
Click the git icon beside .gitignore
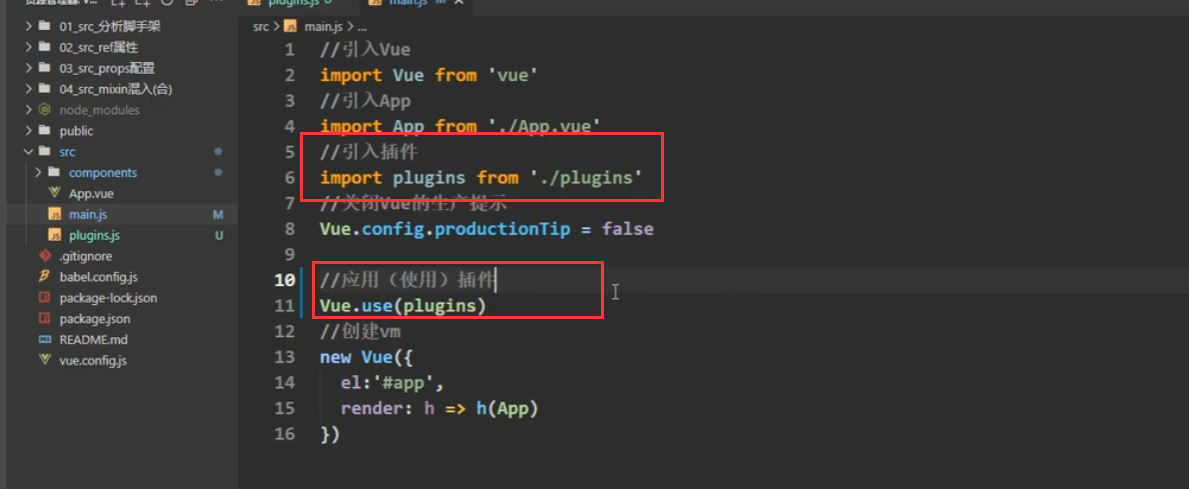coord(44,256)
